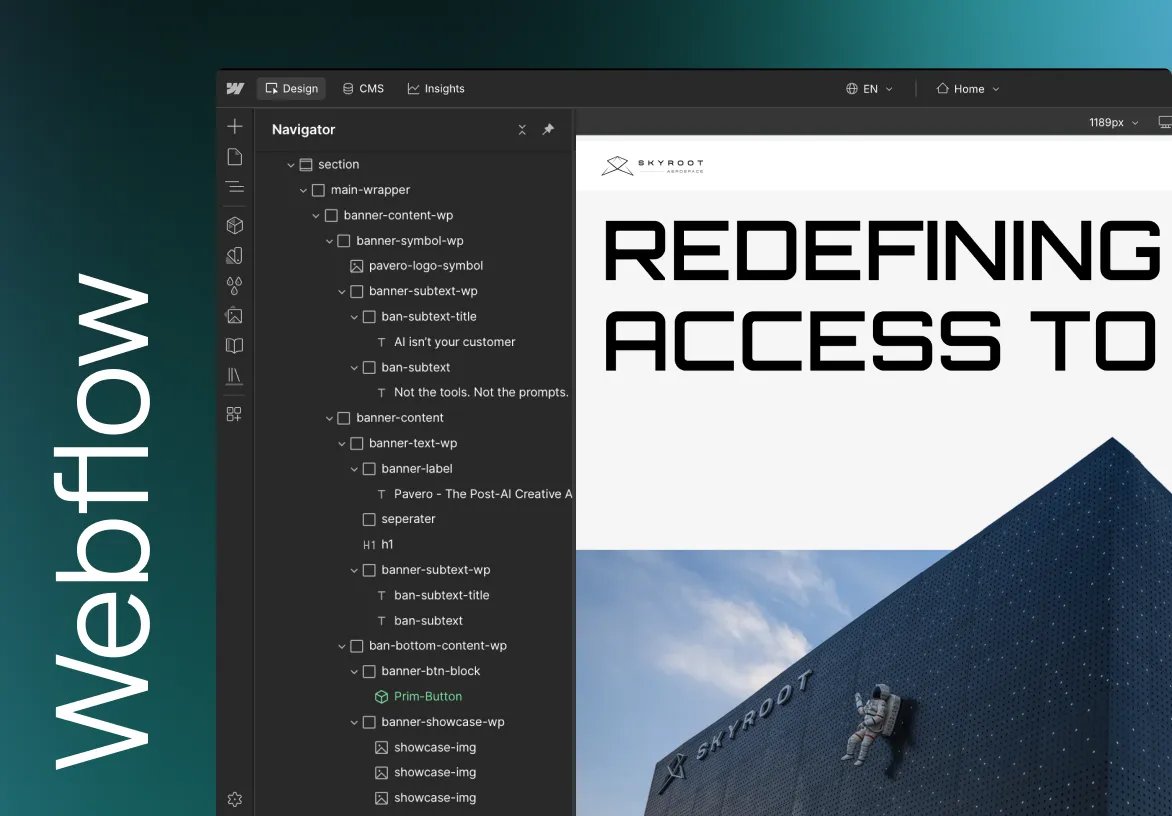Open the Navigator panel icon
Viewport: 1172px width, 816px height.
[x=235, y=187]
